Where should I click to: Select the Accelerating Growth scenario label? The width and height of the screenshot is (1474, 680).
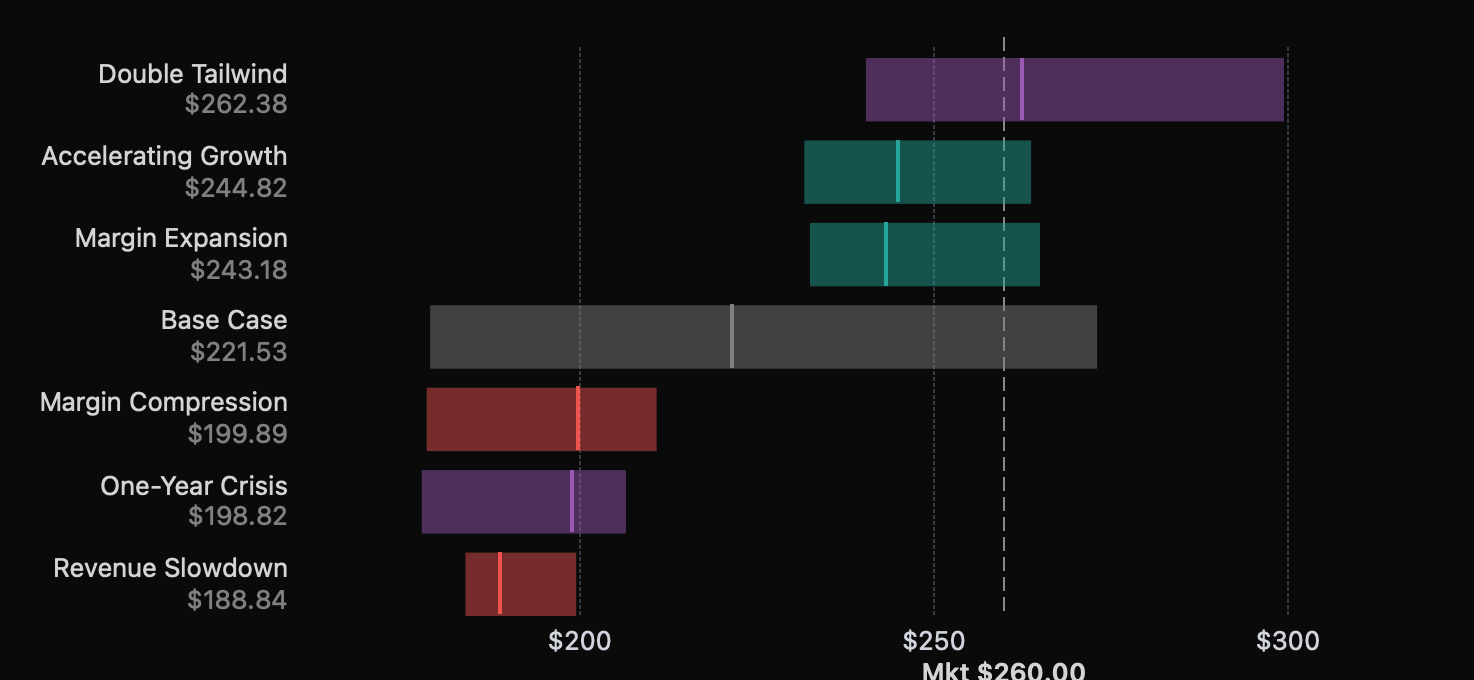[164, 157]
